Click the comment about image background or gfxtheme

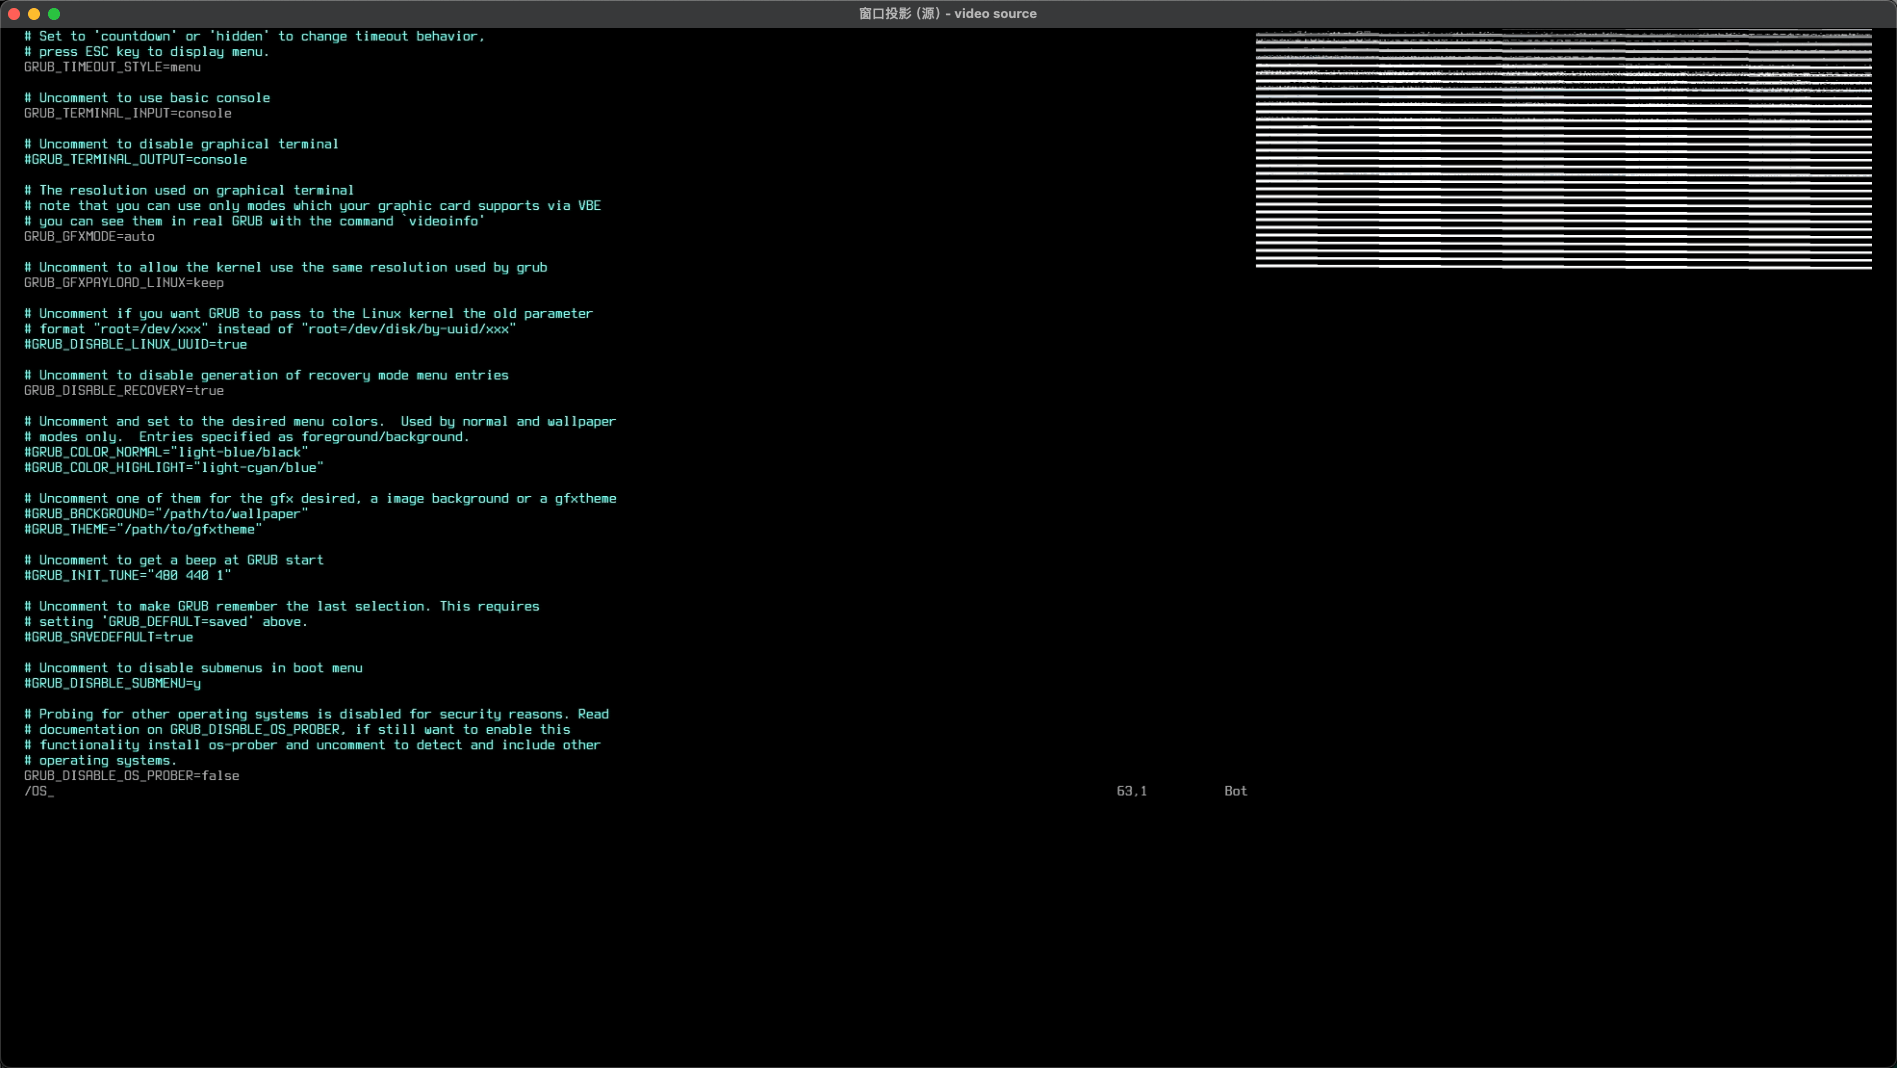(x=320, y=498)
